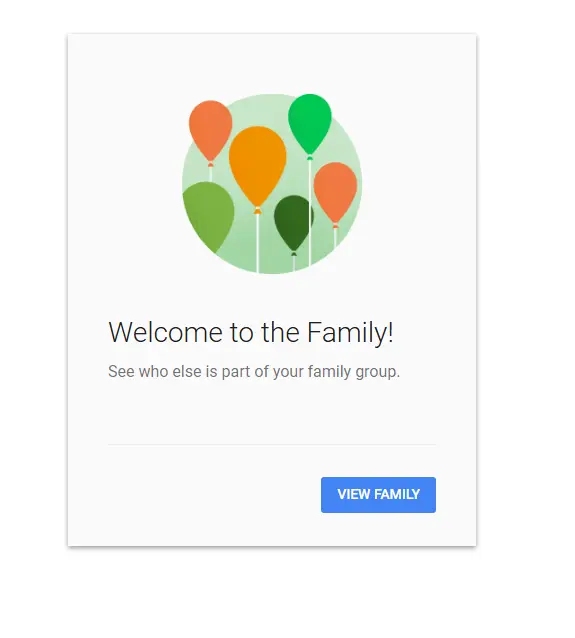Select the word Family! in the heading
Viewport: 575px width, 638px height.
pos(350,332)
